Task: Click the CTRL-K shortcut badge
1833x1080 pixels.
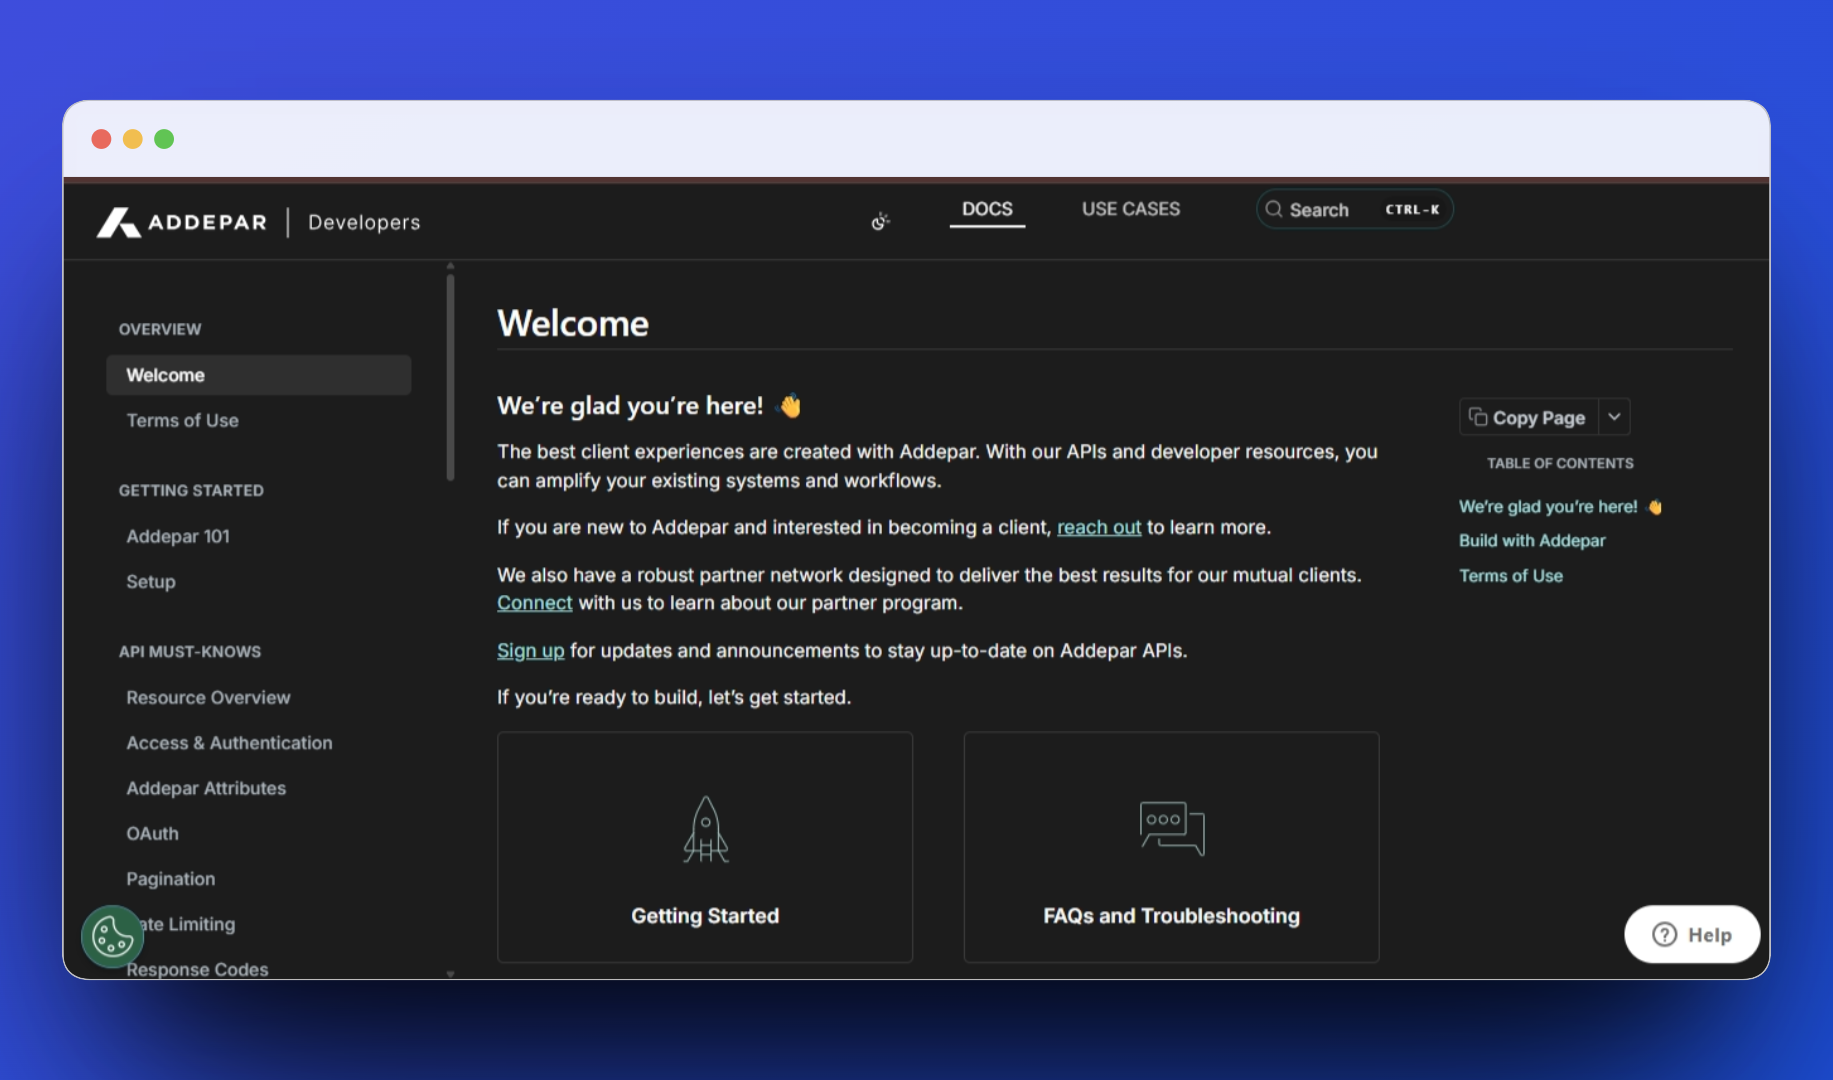Action: pyautogui.click(x=1412, y=209)
